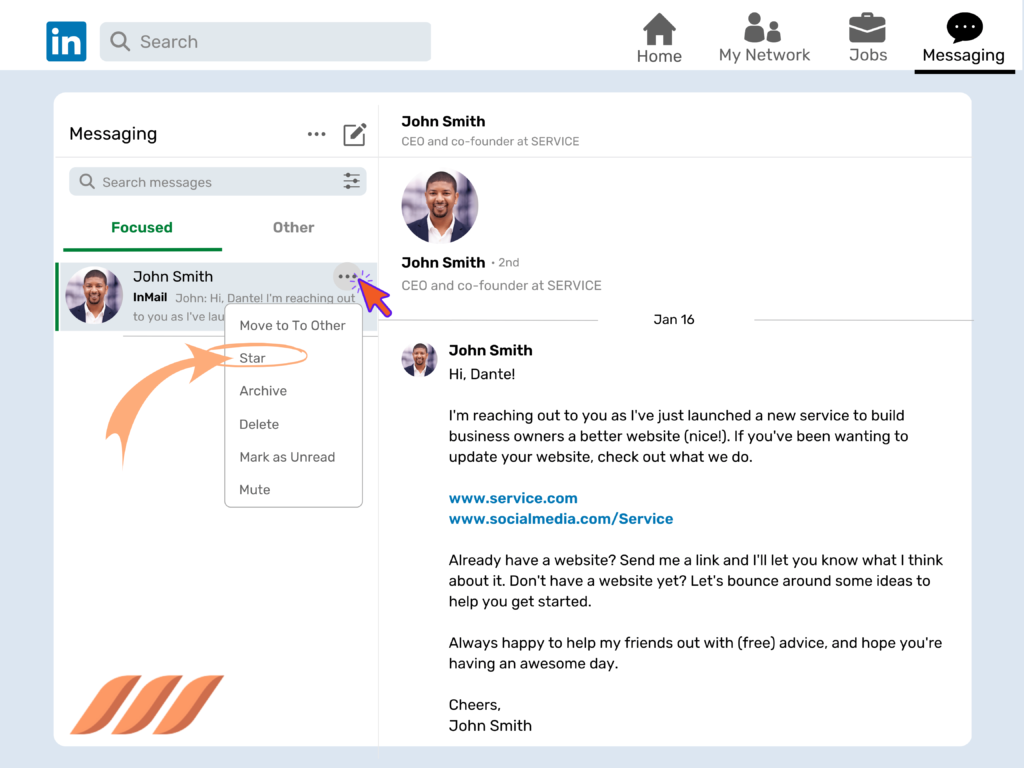Click the header subtitle below John Smith's name

pos(490,142)
